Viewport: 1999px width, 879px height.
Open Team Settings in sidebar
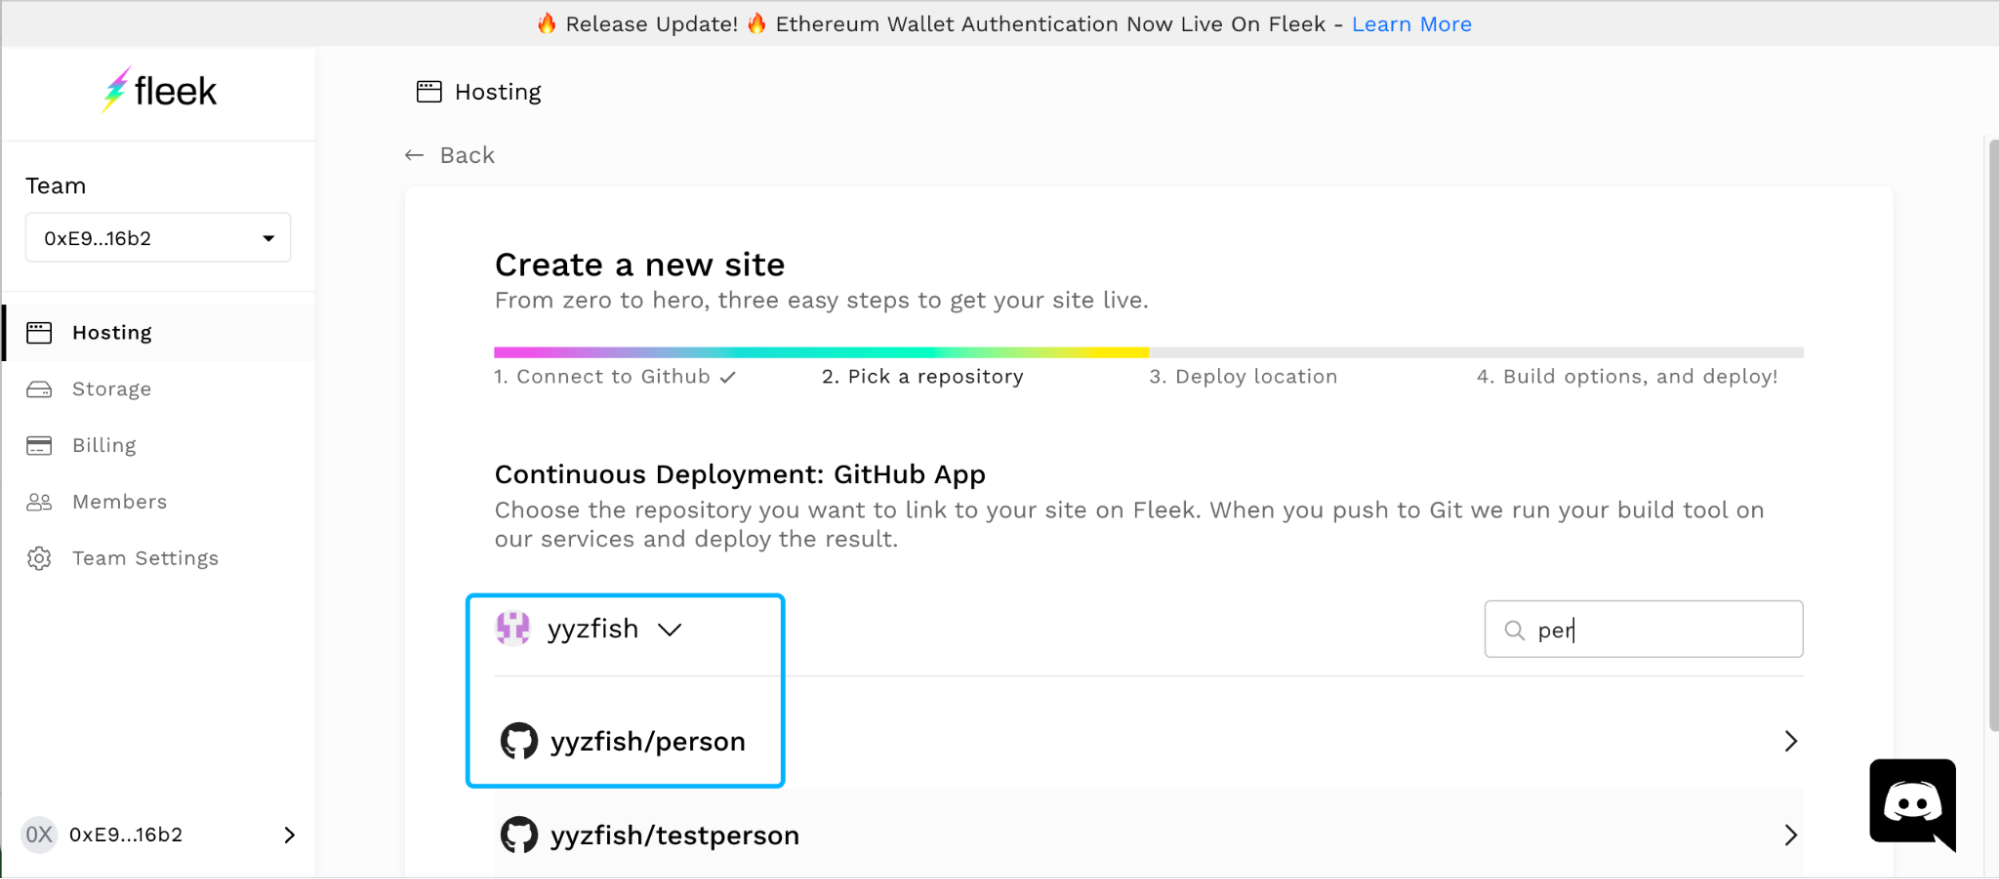coord(145,558)
